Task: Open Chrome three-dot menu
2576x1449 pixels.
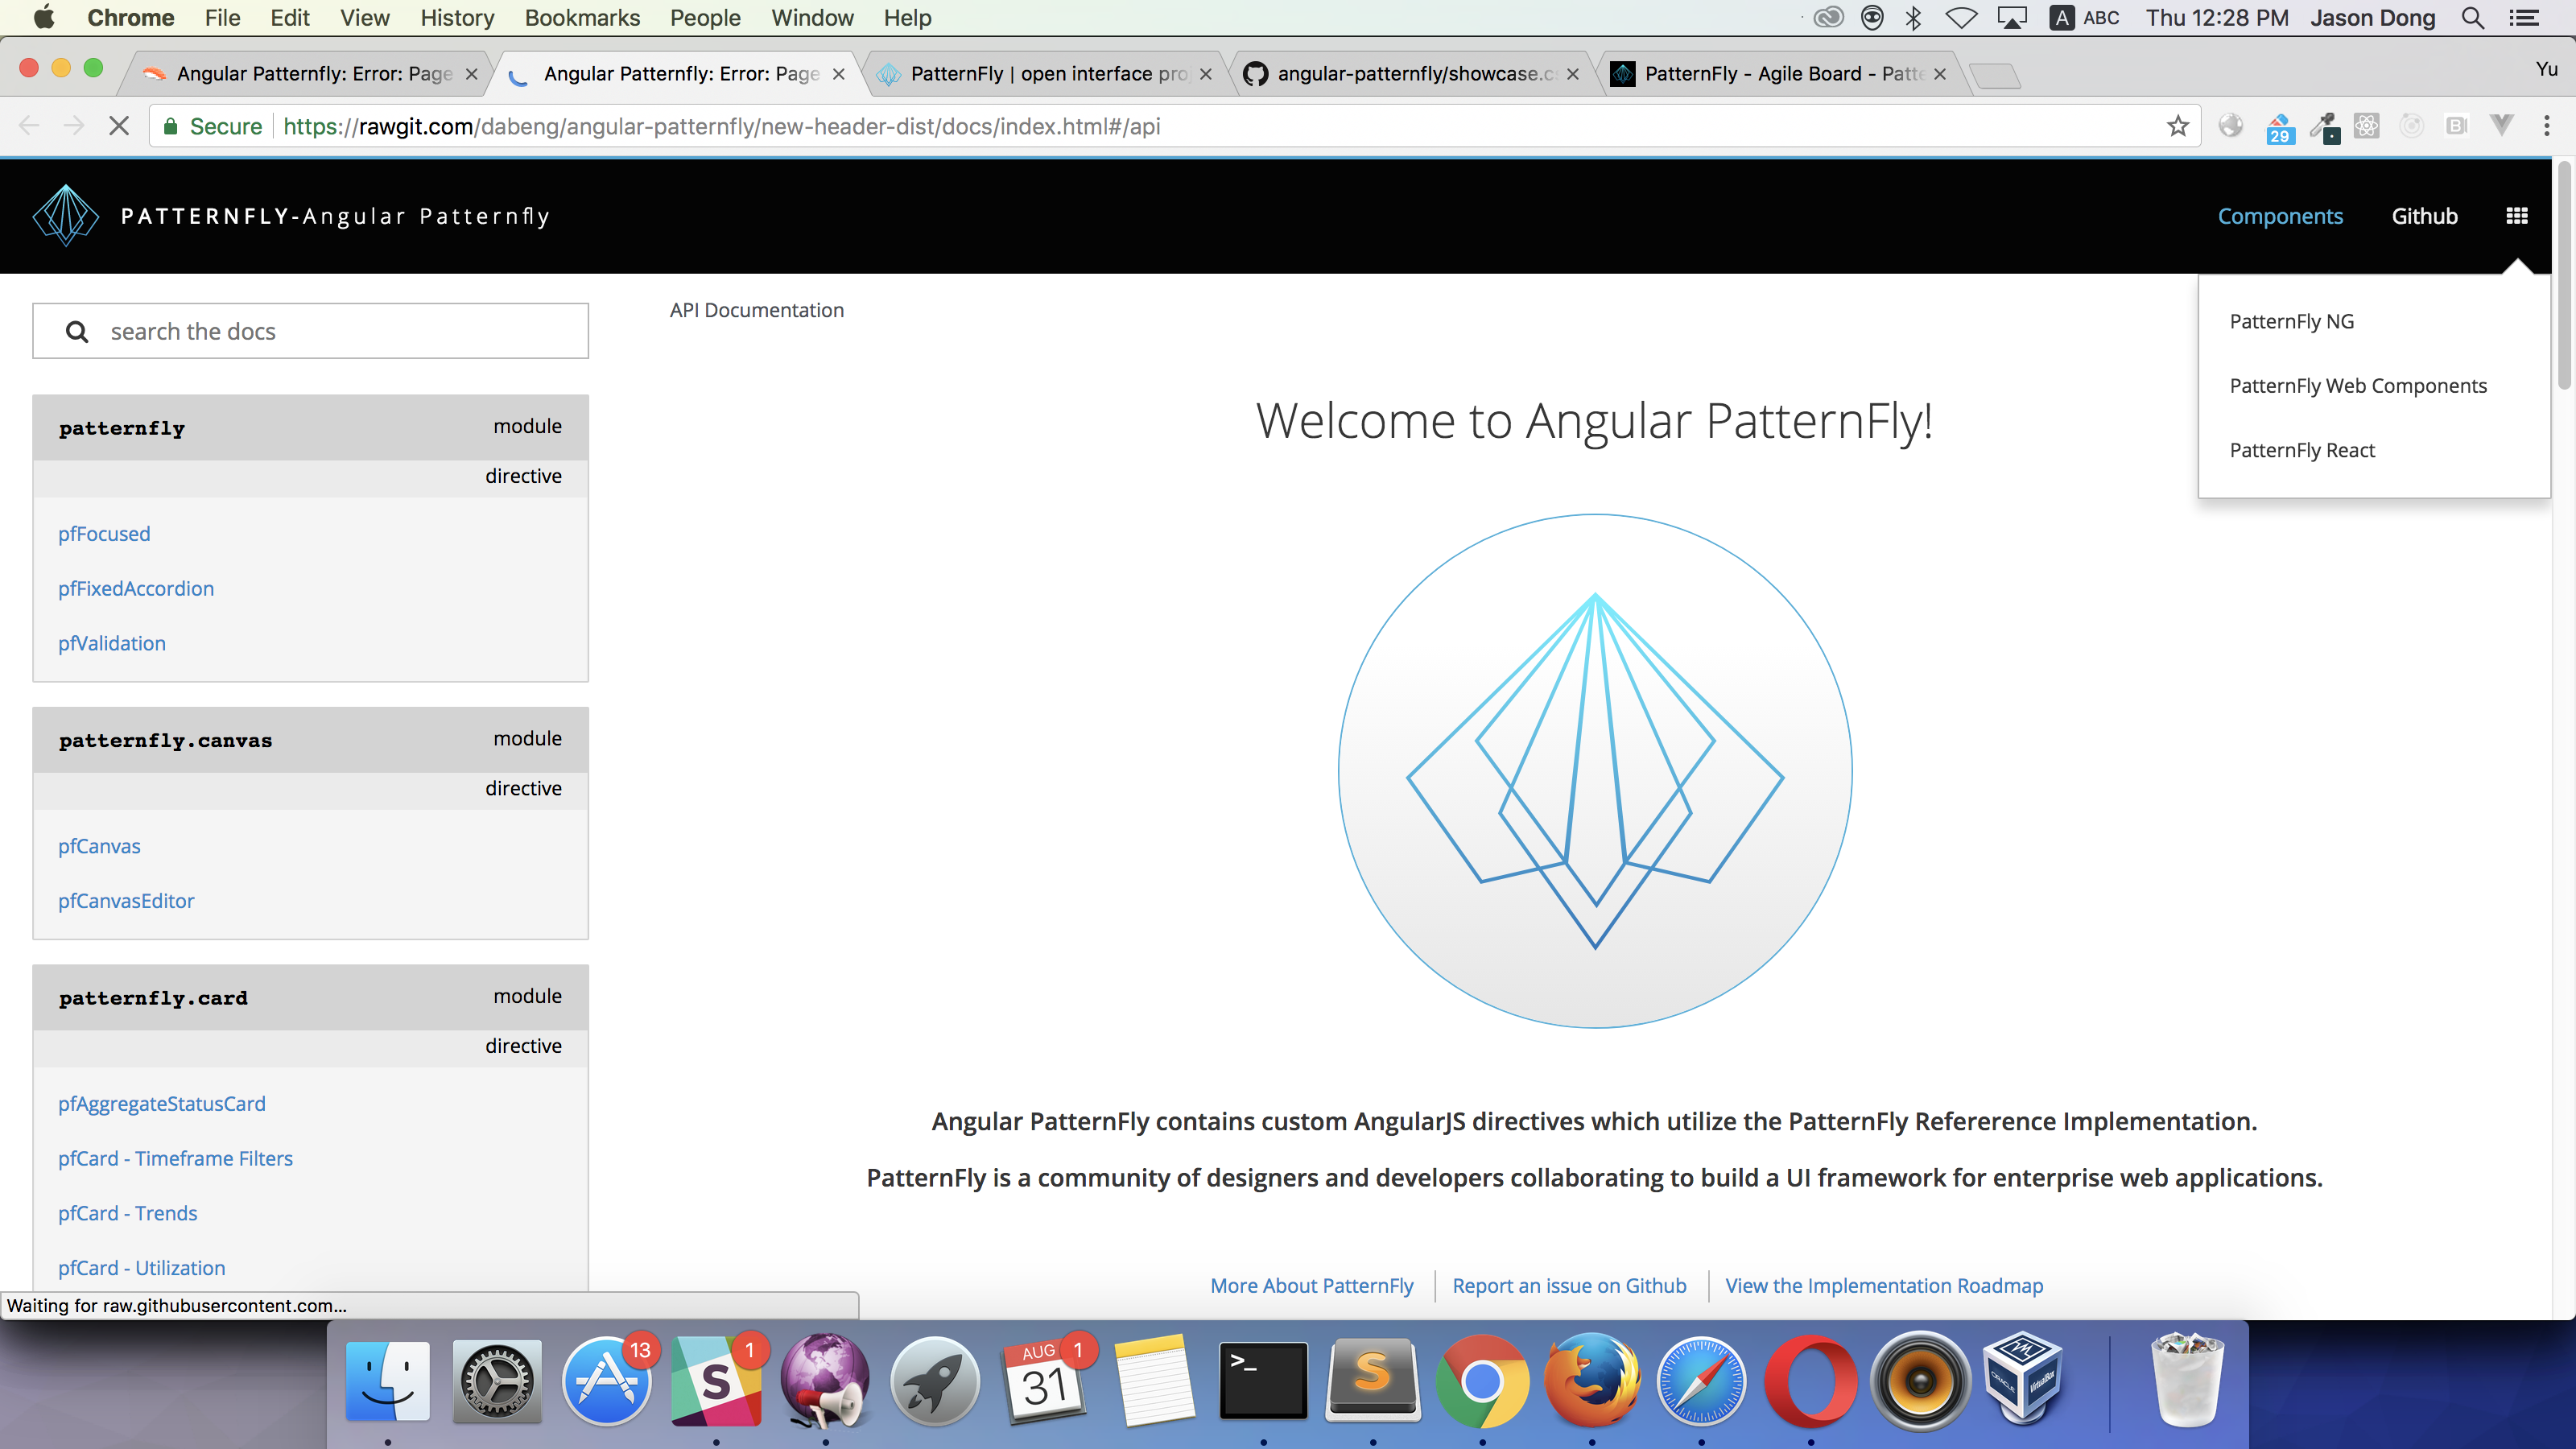Action: 2546,126
